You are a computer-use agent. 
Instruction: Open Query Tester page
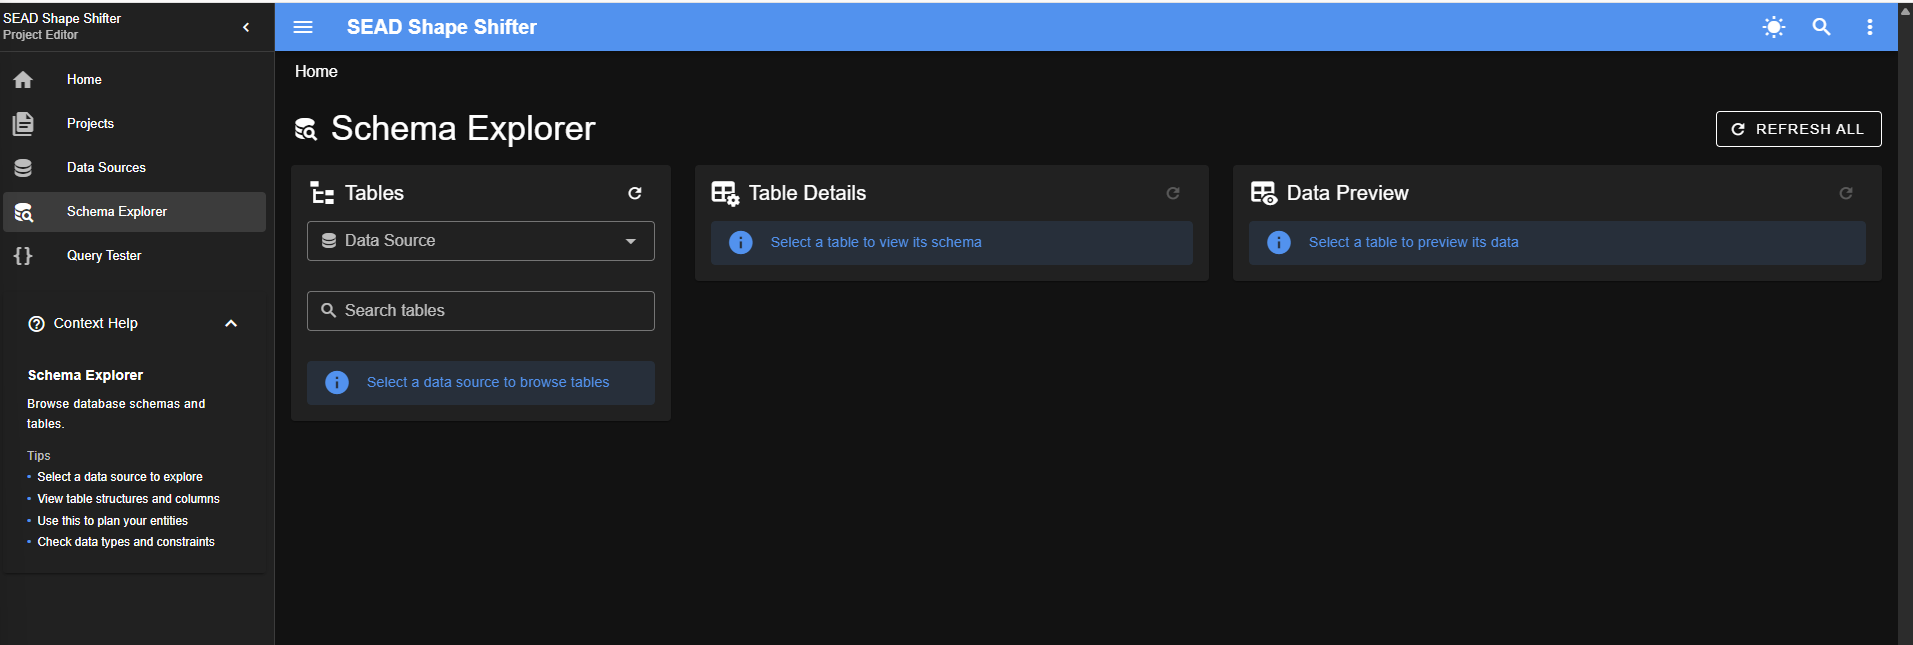pyautogui.click(x=104, y=256)
